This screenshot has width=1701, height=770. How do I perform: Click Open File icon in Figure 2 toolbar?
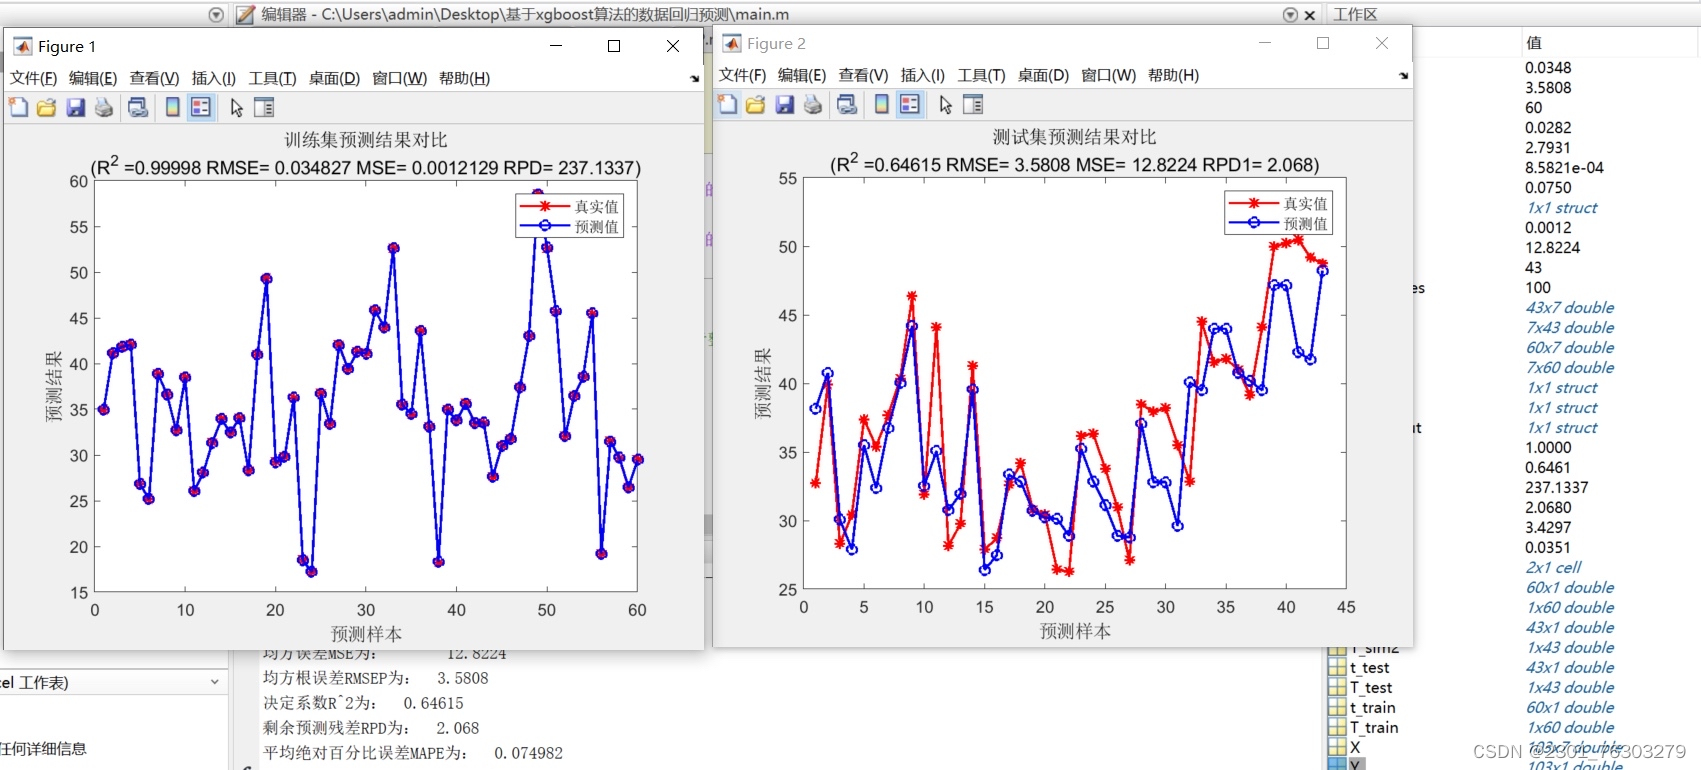tap(755, 104)
